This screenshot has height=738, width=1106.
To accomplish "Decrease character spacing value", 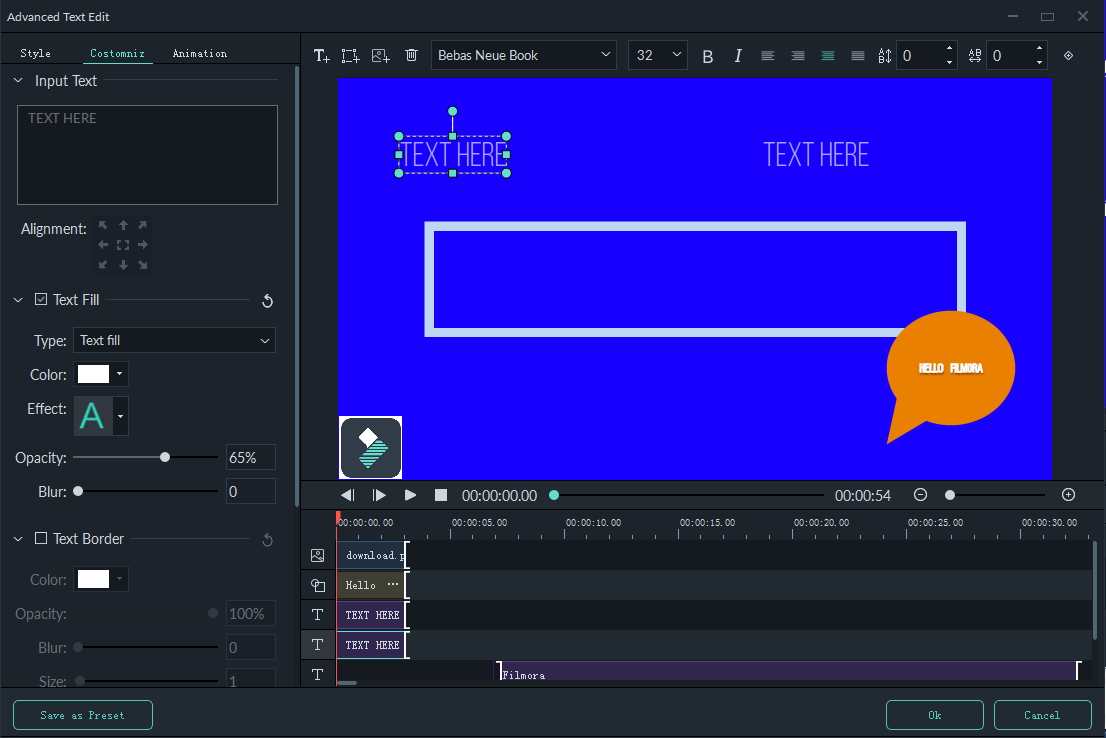I will pos(1039,63).
